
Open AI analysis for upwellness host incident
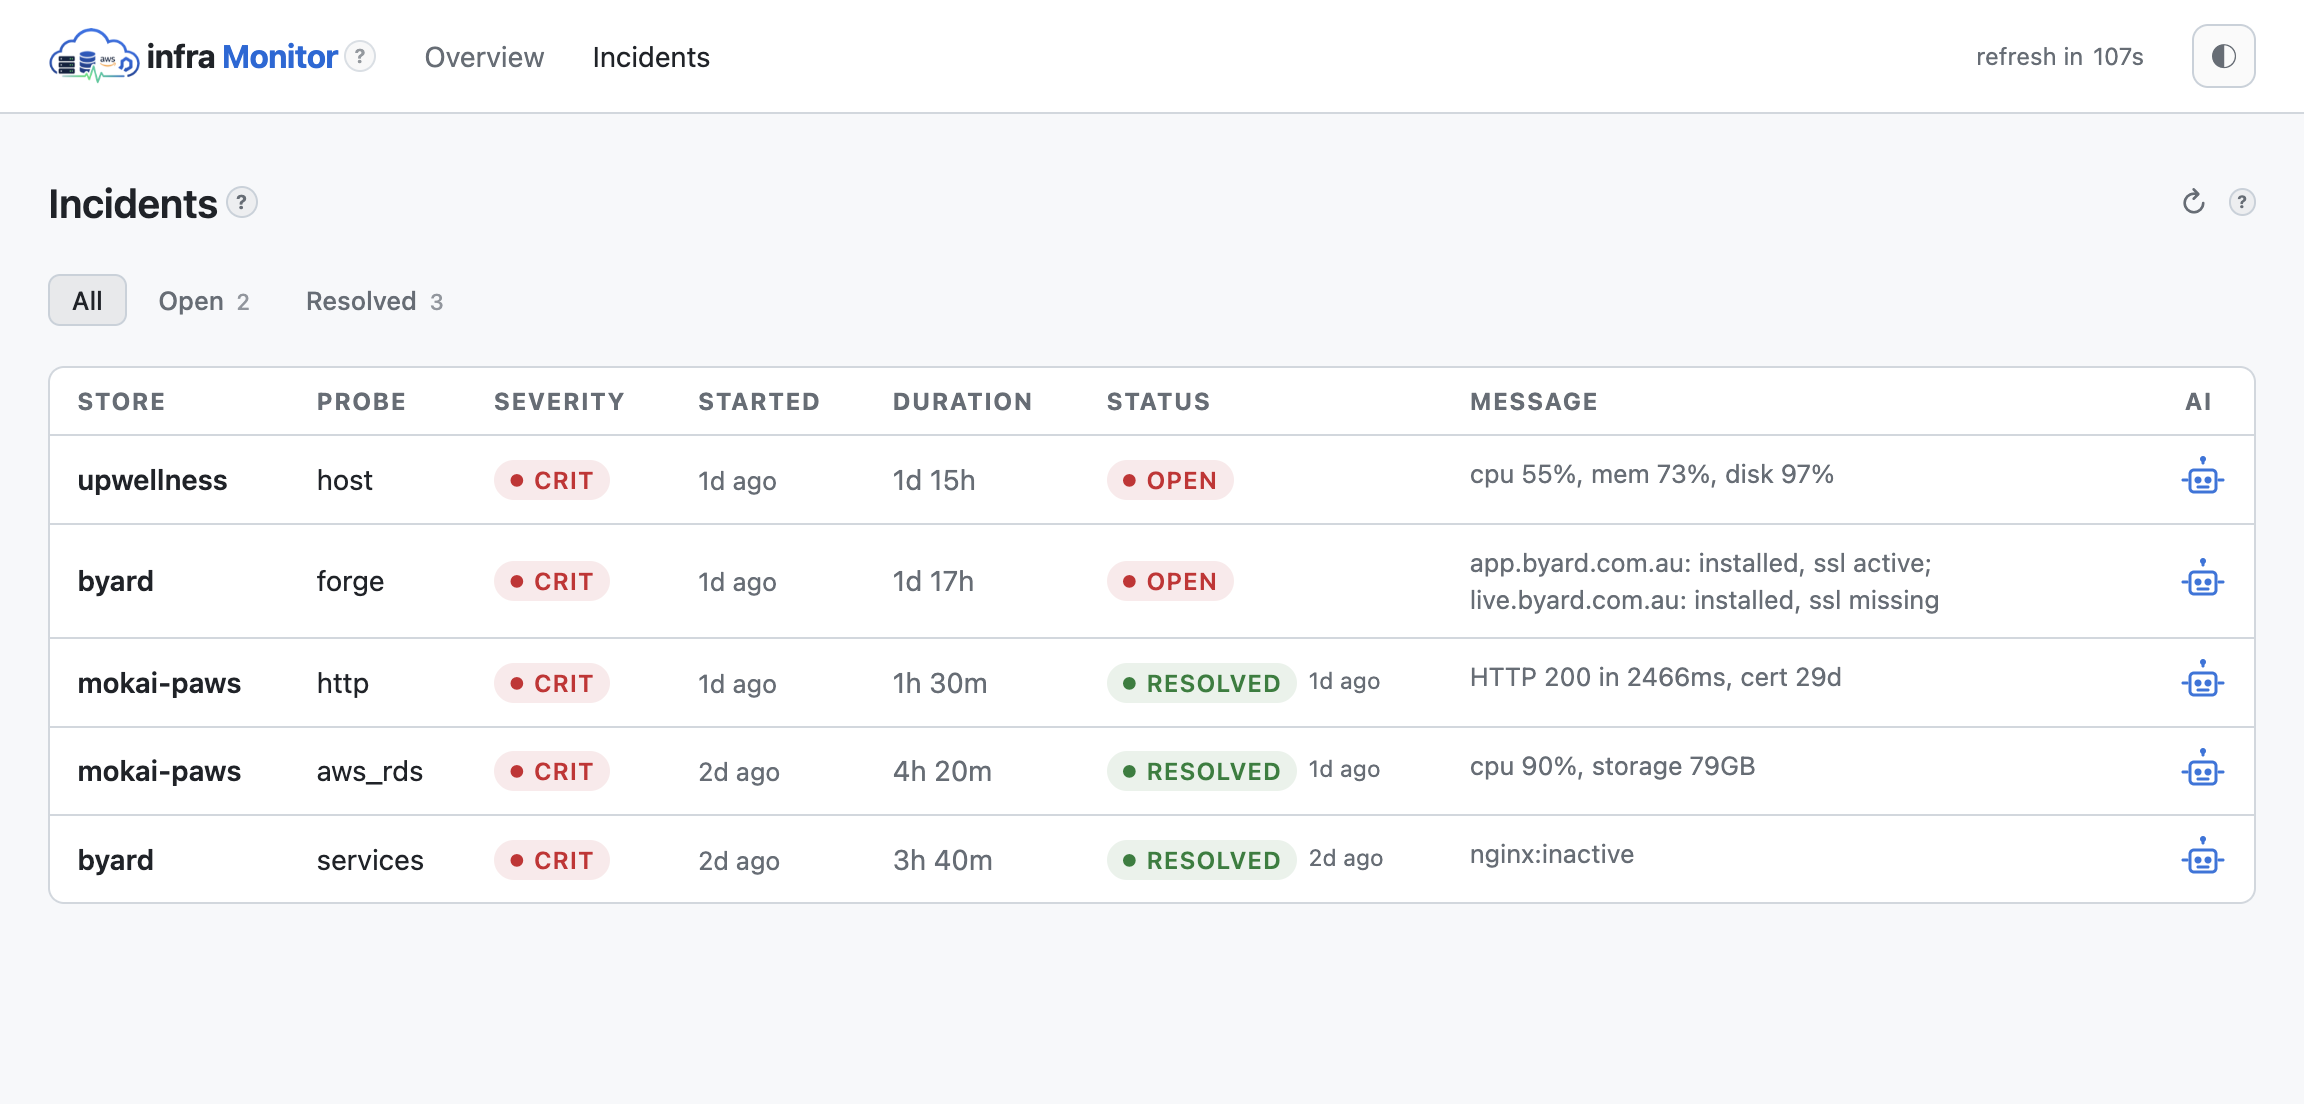pyautogui.click(x=2202, y=478)
